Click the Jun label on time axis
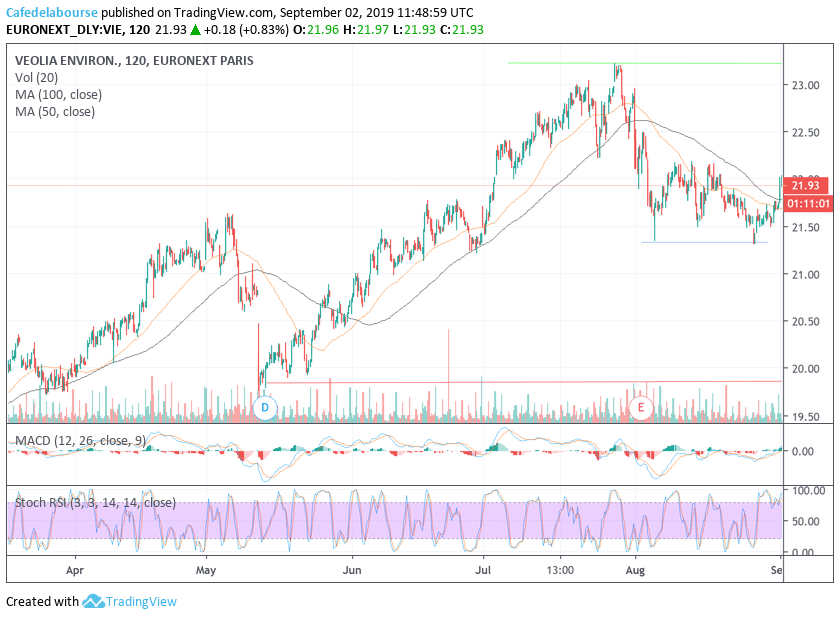The height and width of the screenshot is (619, 840). [x=352, y=570]
